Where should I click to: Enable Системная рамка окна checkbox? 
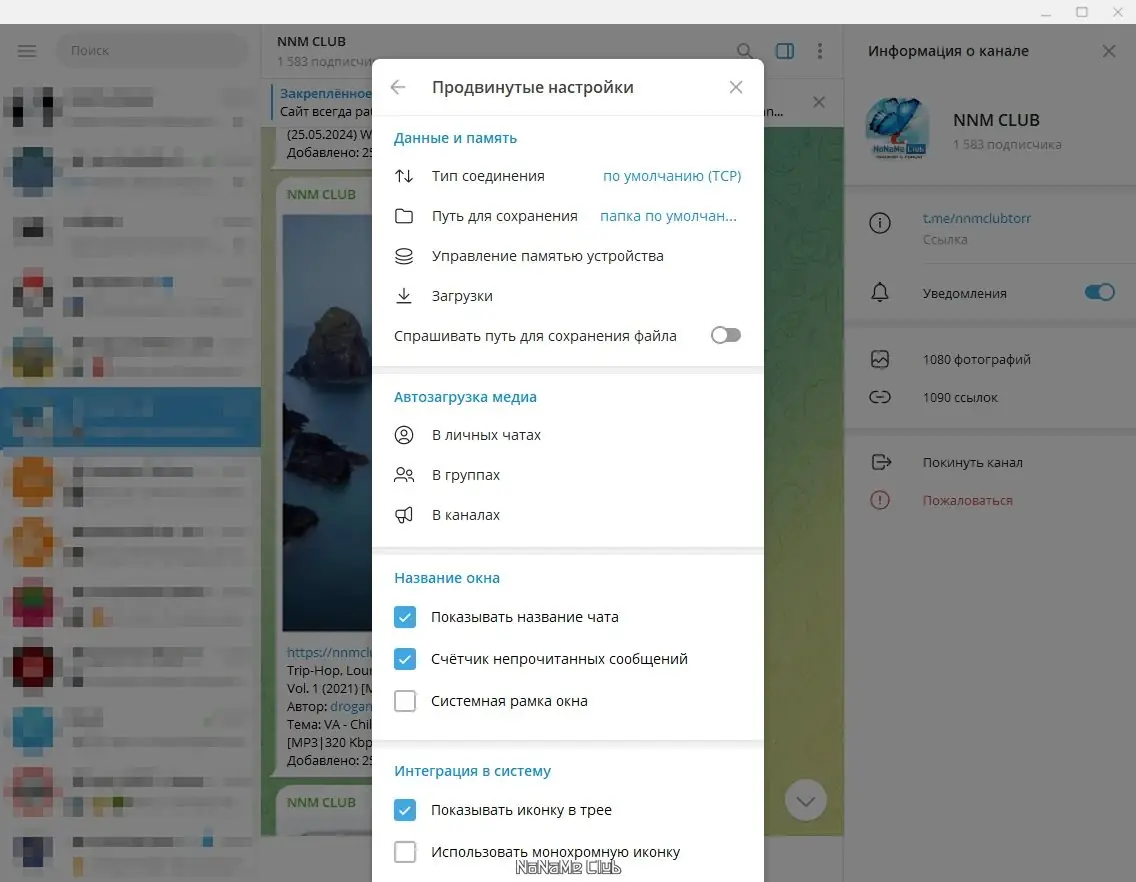click(x=405, y=701)
